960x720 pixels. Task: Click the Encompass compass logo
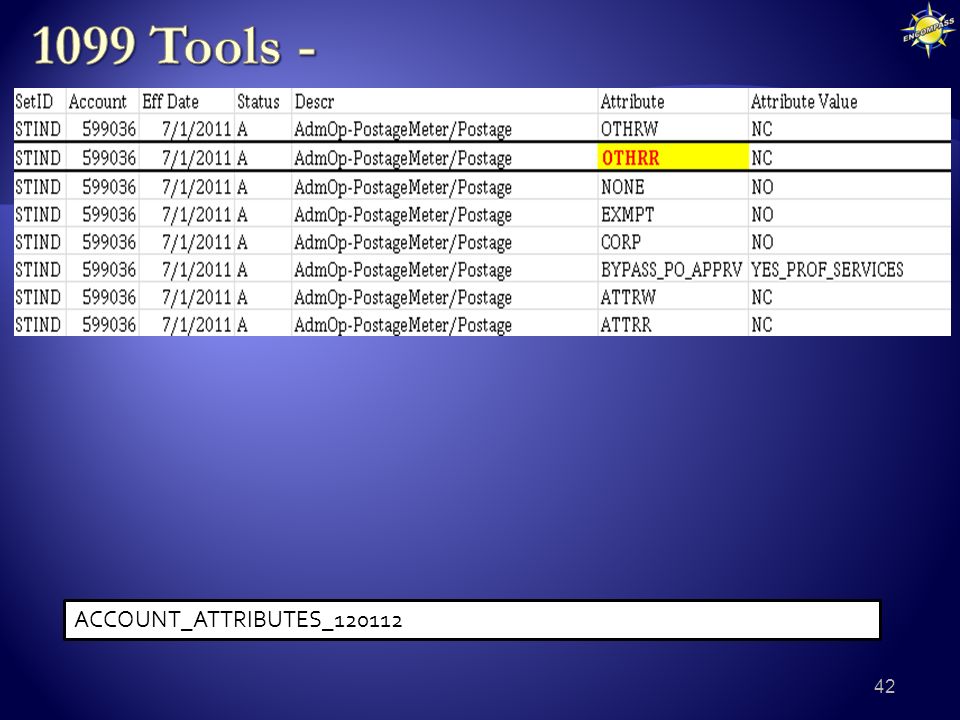[928, 31]
